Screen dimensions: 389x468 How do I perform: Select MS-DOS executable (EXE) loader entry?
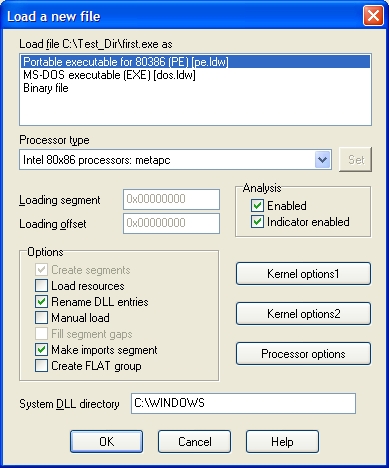click(195, 75)
